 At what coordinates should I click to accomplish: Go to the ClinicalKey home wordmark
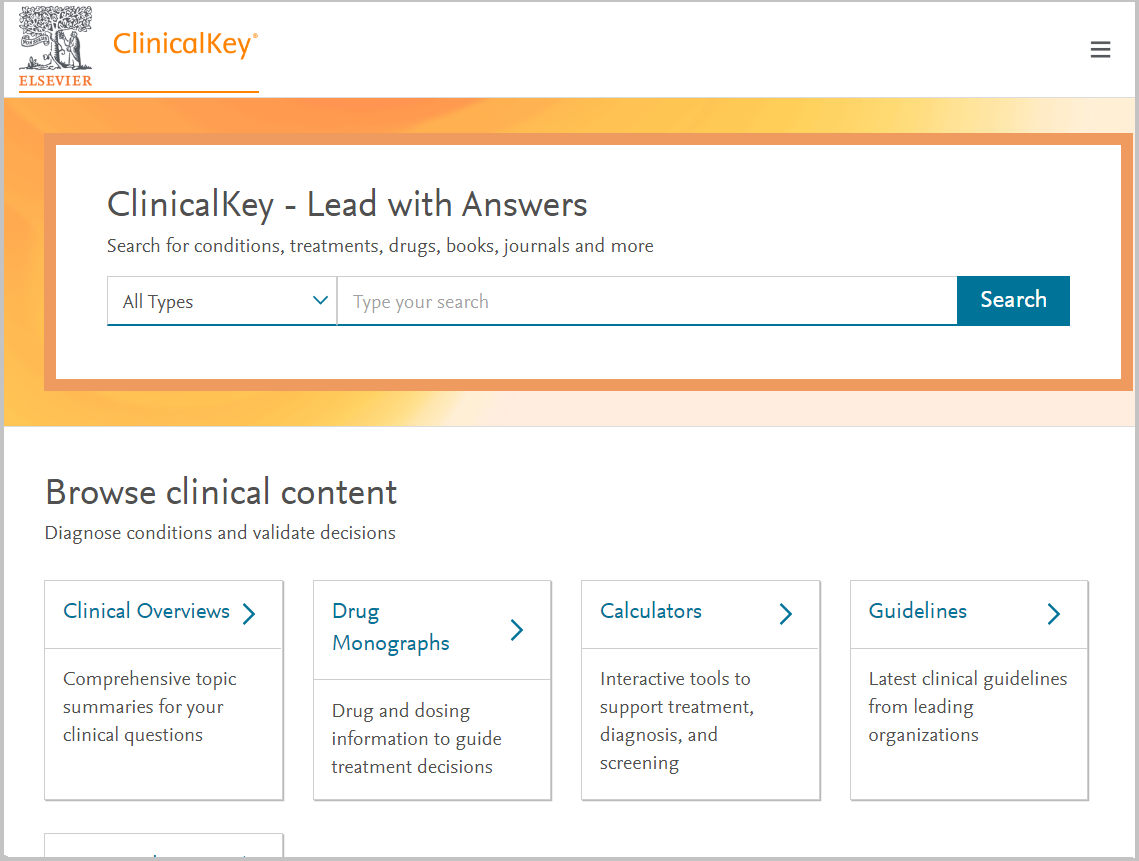tap(185, 45)
